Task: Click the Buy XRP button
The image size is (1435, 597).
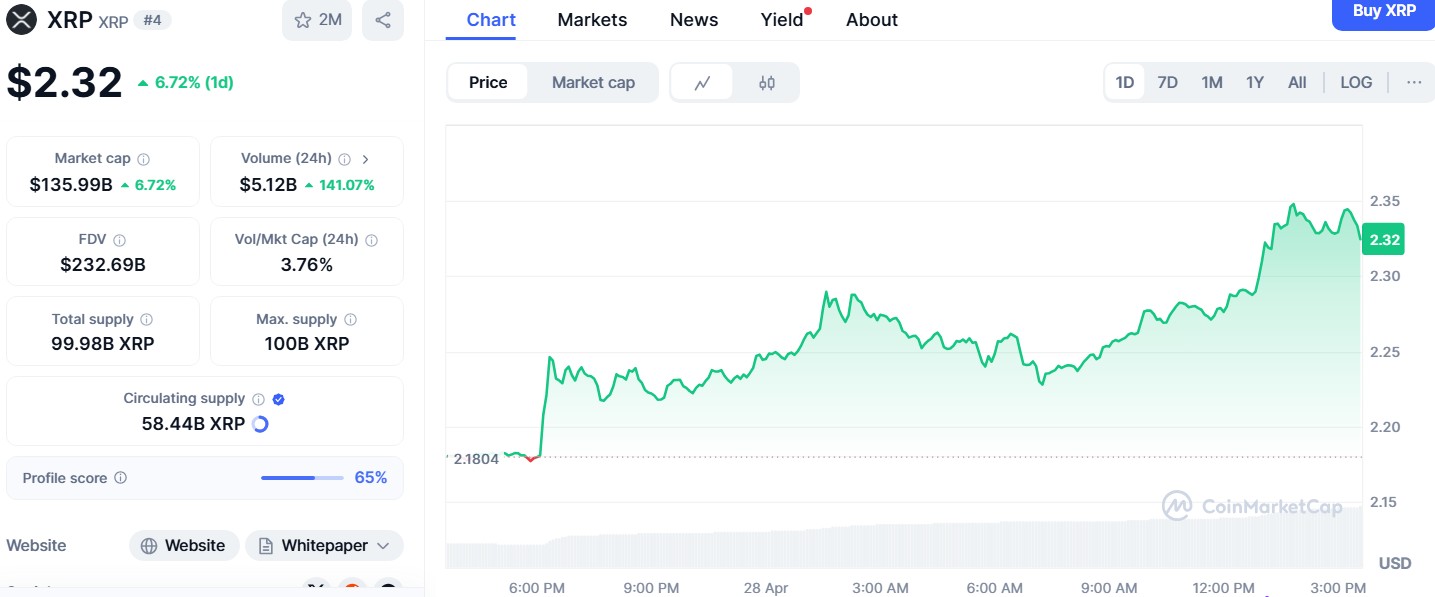Action: coord(1383,12)
